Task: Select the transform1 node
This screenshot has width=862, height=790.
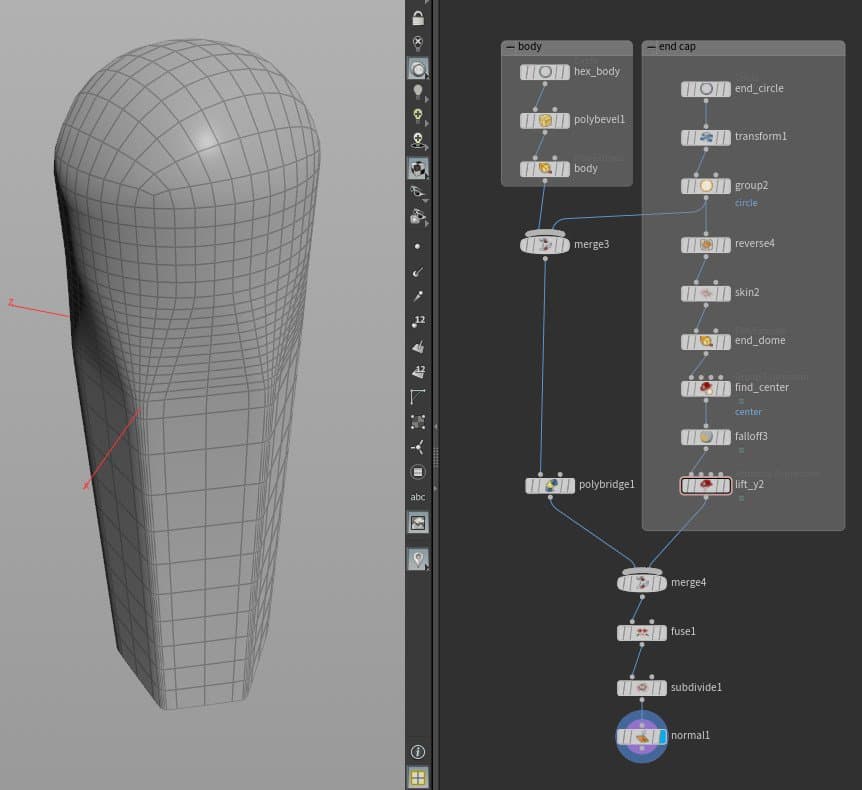Action: coord(706,137)
